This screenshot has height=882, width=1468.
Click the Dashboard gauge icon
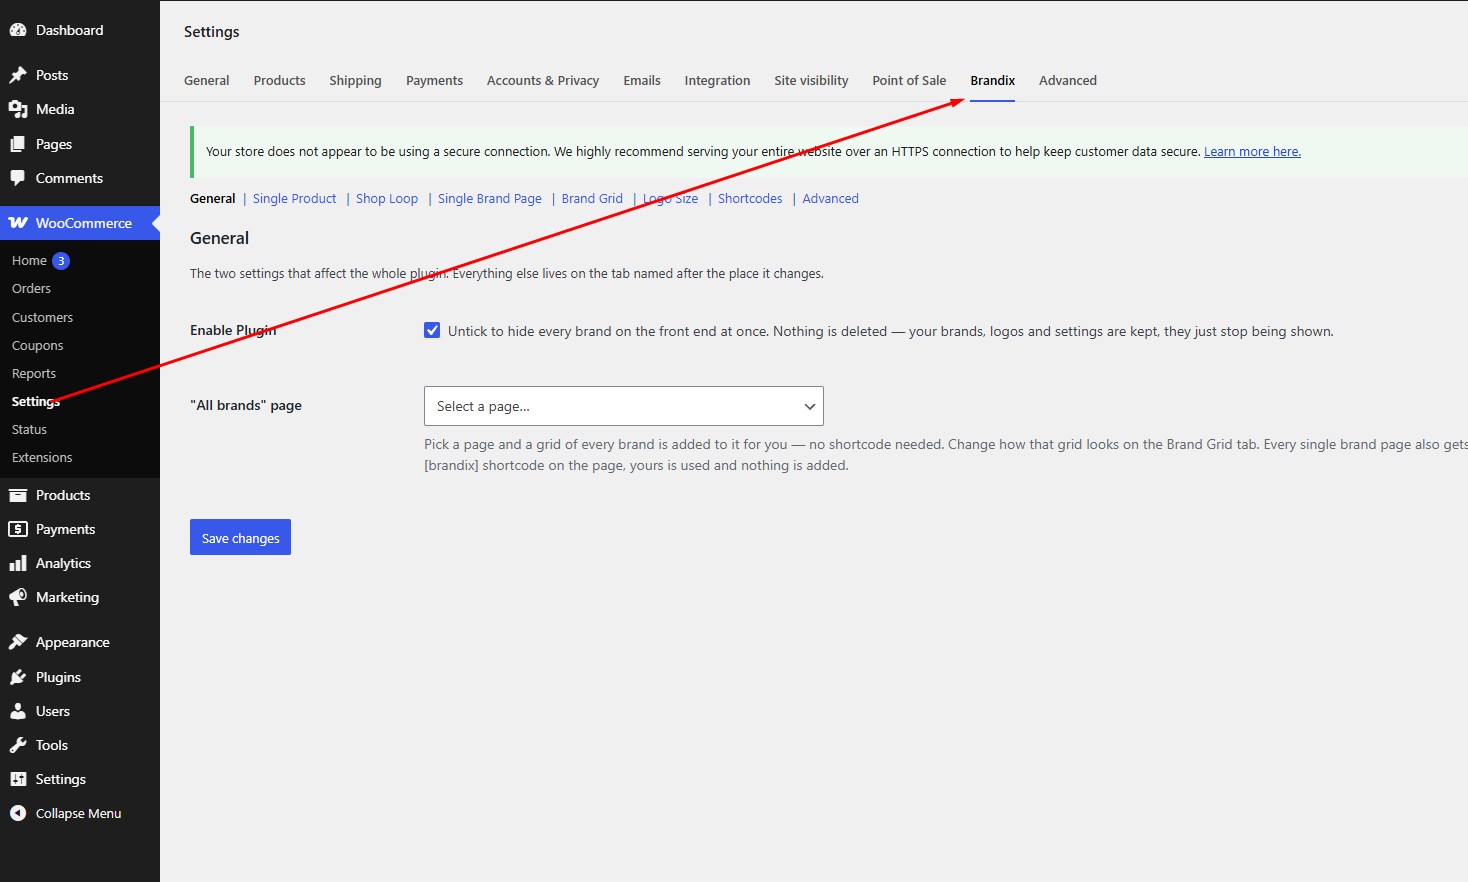pos(18,30)
